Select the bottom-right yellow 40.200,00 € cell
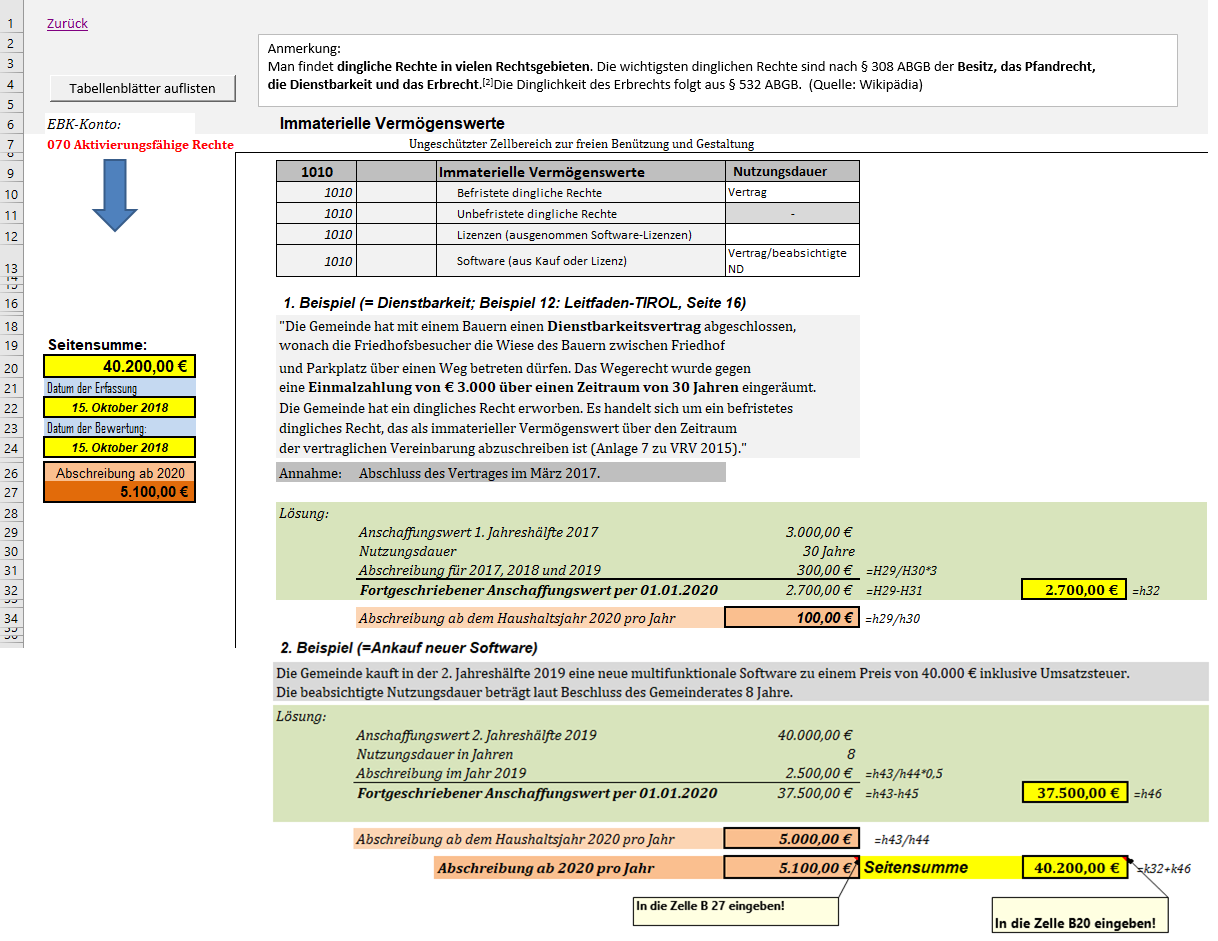 coord(1075,868)
